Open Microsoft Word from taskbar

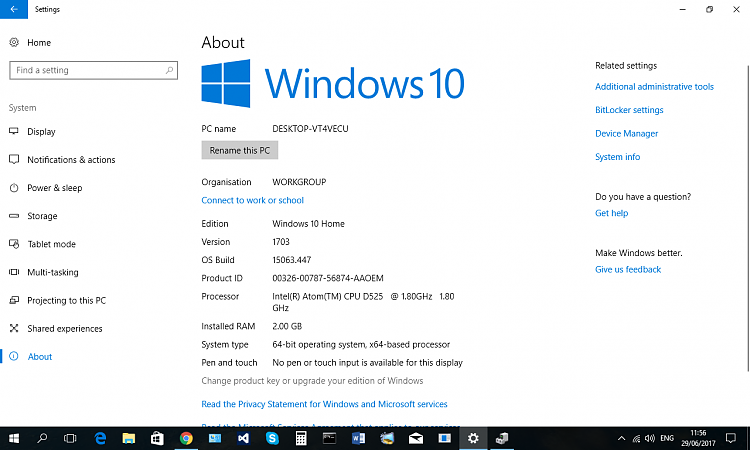point(358,438)
